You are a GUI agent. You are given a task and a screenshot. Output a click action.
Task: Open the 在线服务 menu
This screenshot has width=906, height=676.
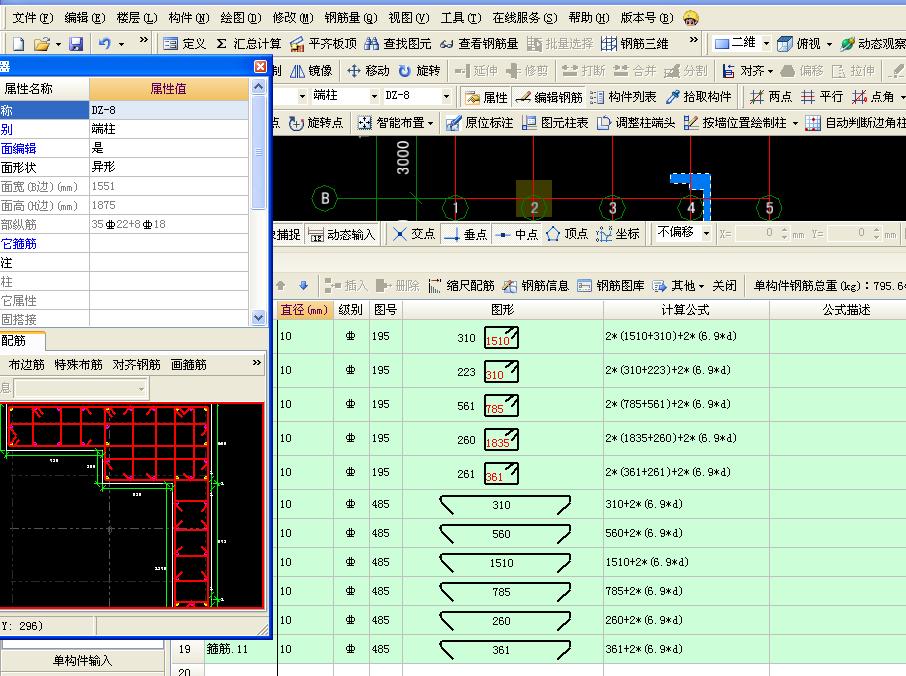tap(525, 18)
